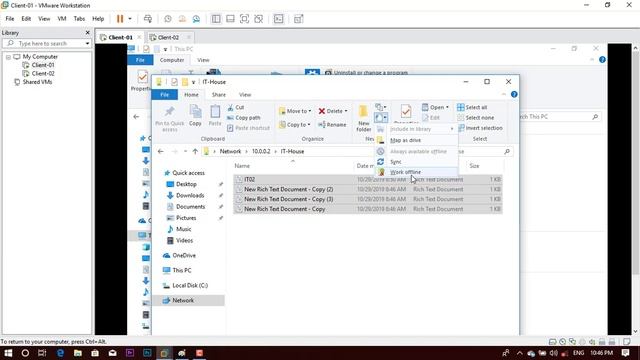
Task: Enter full screen mode in VMware
Action: tap(244, 19)
